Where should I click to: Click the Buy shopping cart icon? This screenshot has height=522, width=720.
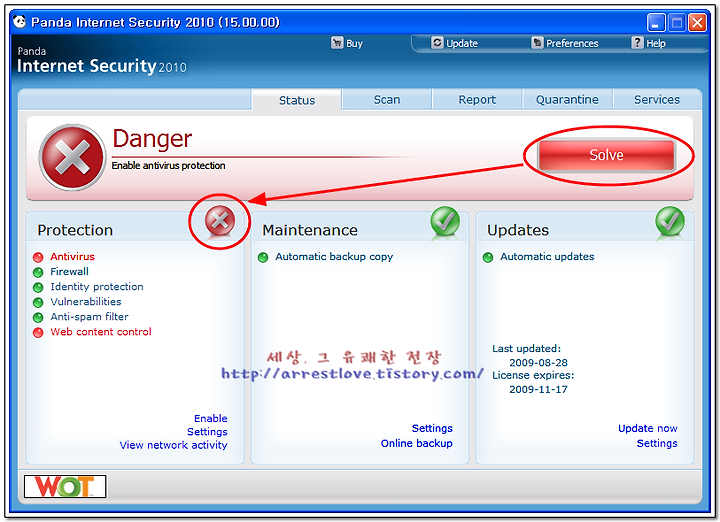coord(337,43)
